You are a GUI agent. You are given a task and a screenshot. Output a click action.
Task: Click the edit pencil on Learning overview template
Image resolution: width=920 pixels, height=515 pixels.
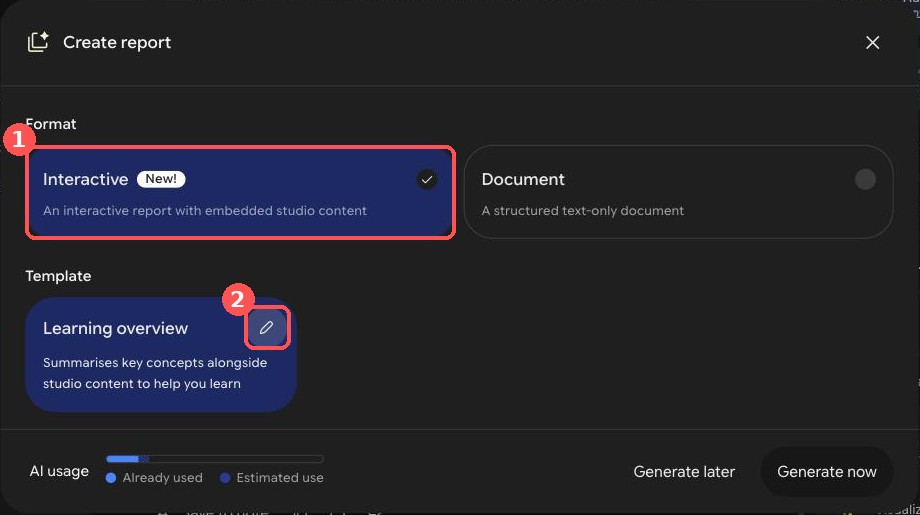[266, 327]
